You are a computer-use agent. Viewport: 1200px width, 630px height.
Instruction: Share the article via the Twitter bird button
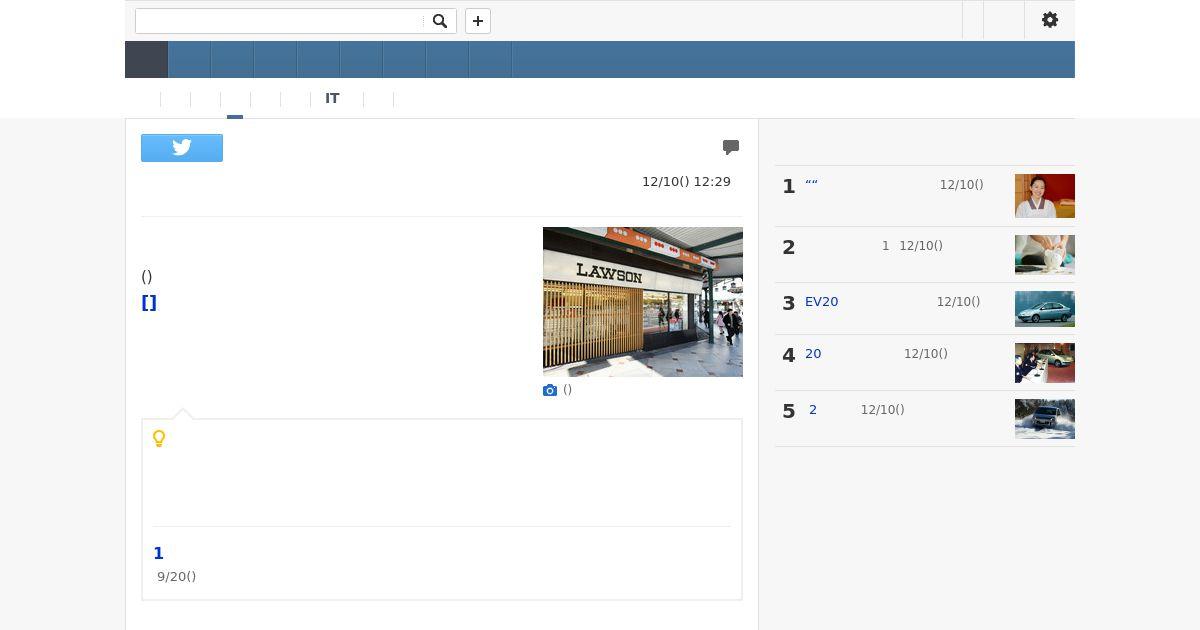point(182,148)
